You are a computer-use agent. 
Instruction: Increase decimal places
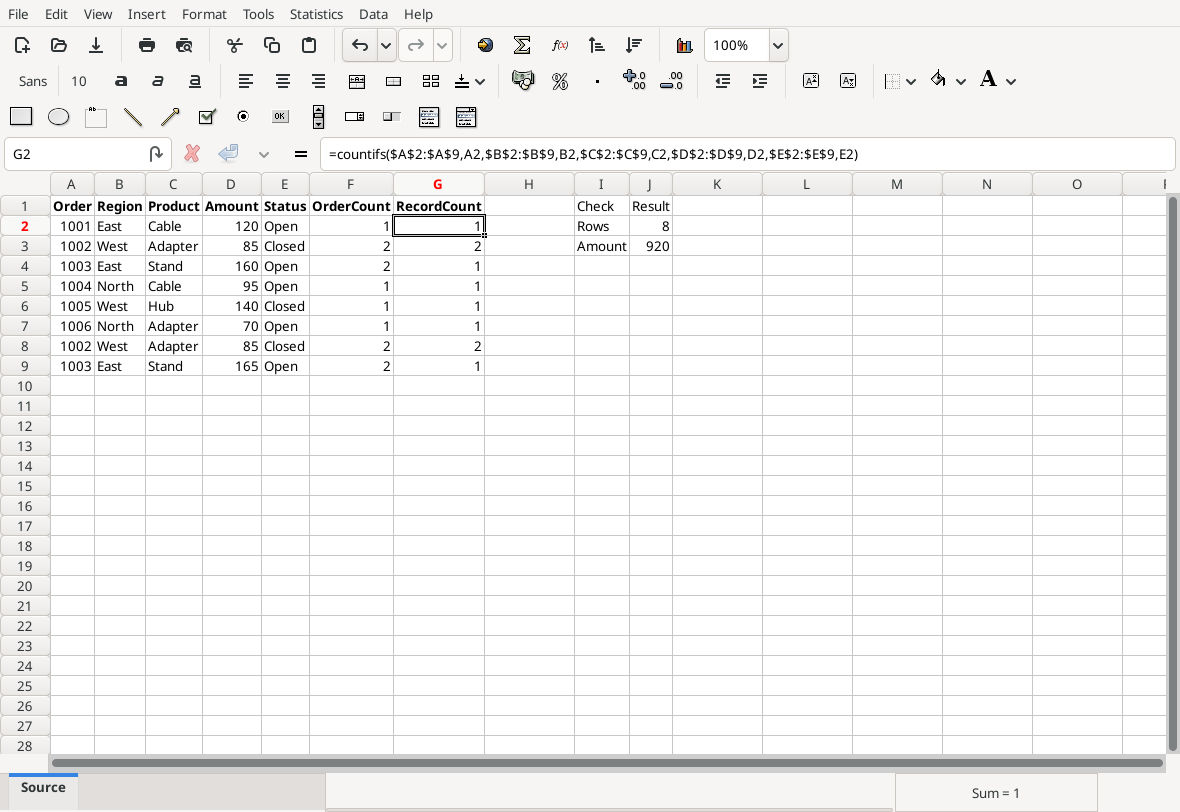pos(634,81)
